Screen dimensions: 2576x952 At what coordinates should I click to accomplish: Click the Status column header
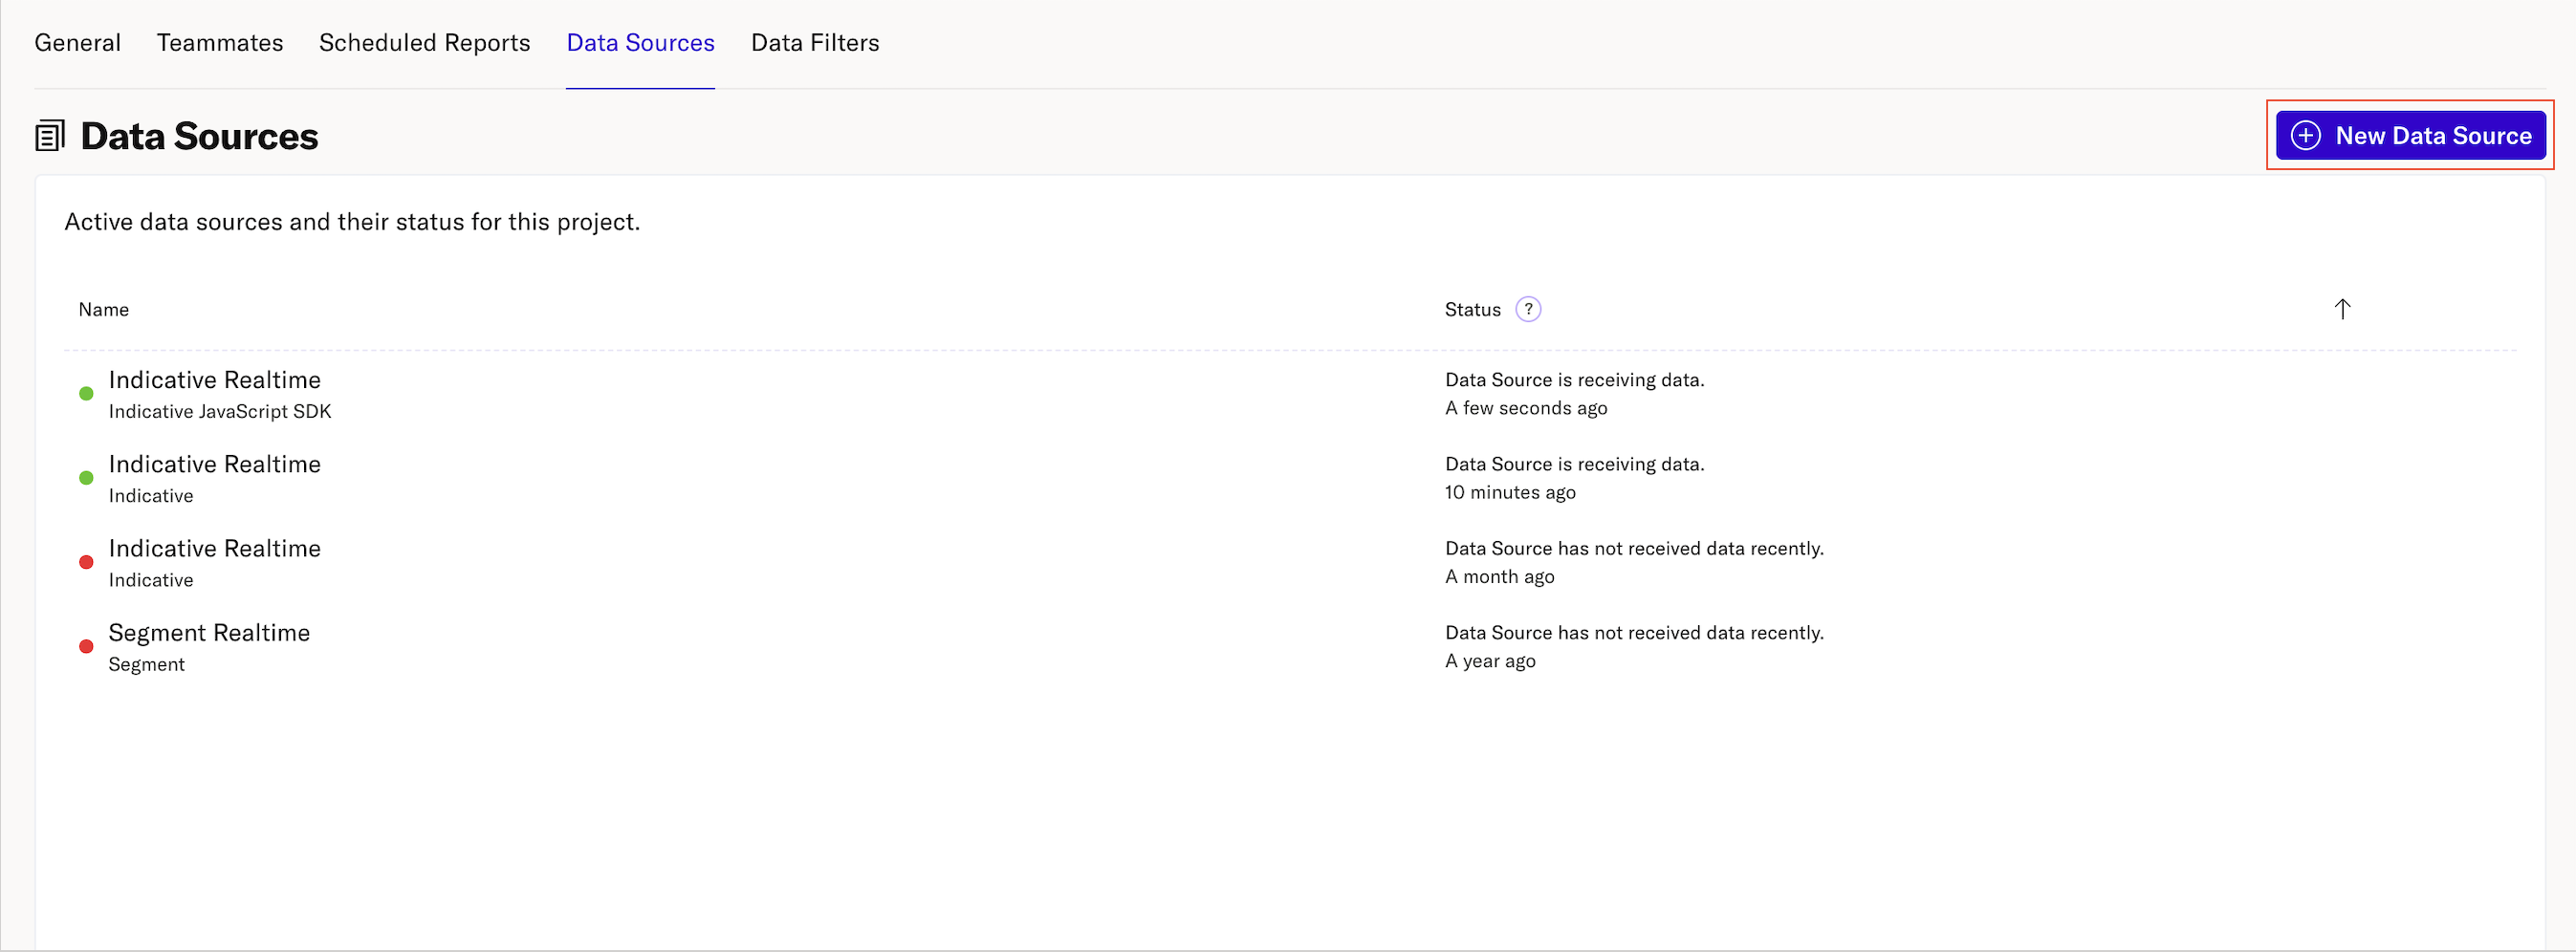tap(1472, 310)
